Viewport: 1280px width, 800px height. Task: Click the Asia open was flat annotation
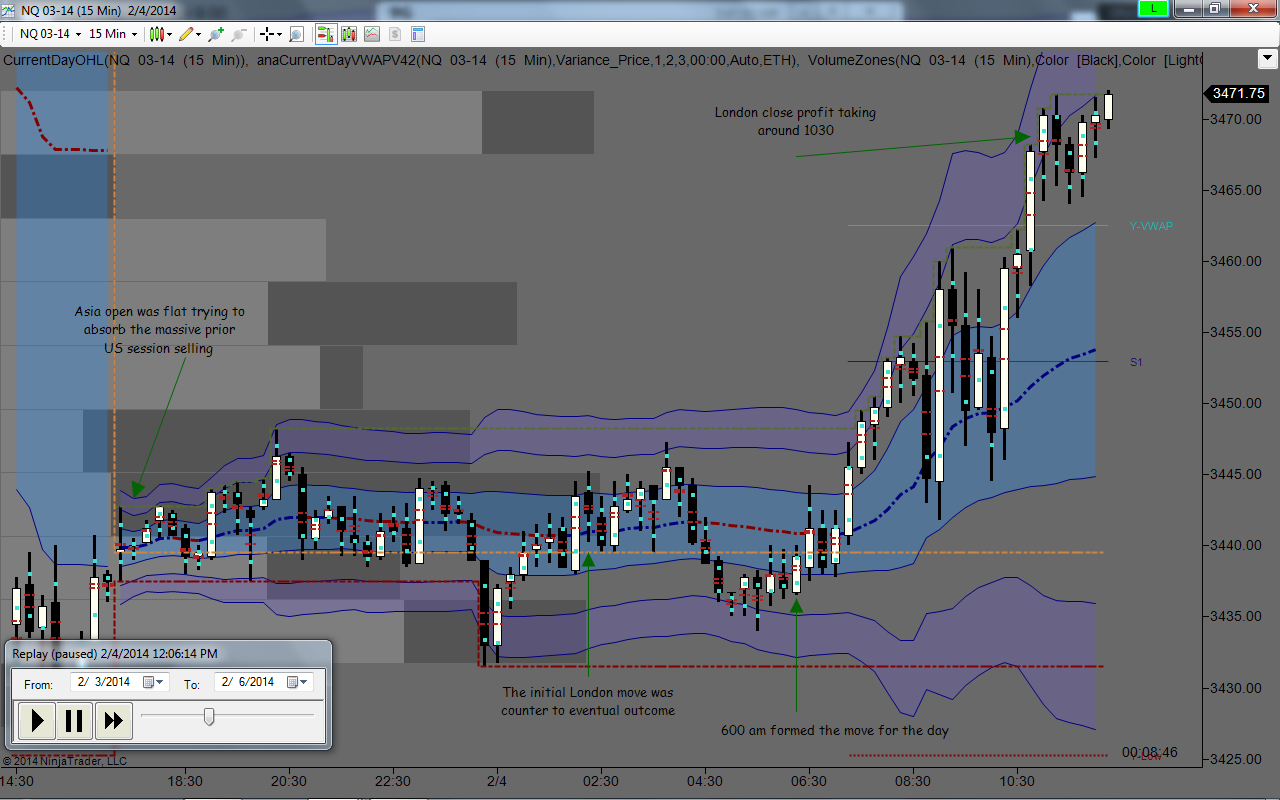click(159, 330)
